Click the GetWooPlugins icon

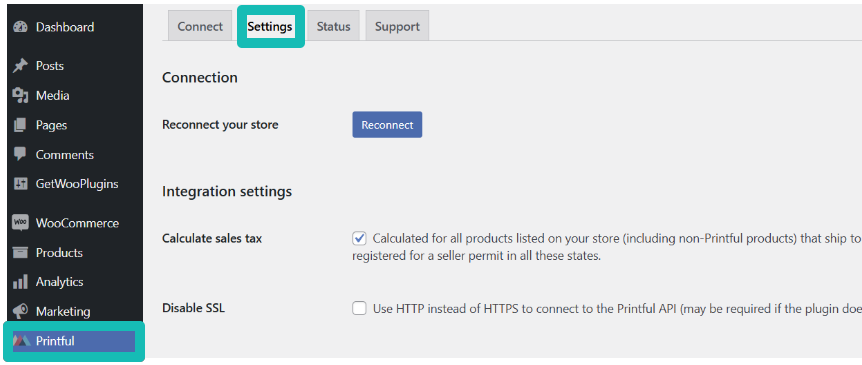[20, 184]
